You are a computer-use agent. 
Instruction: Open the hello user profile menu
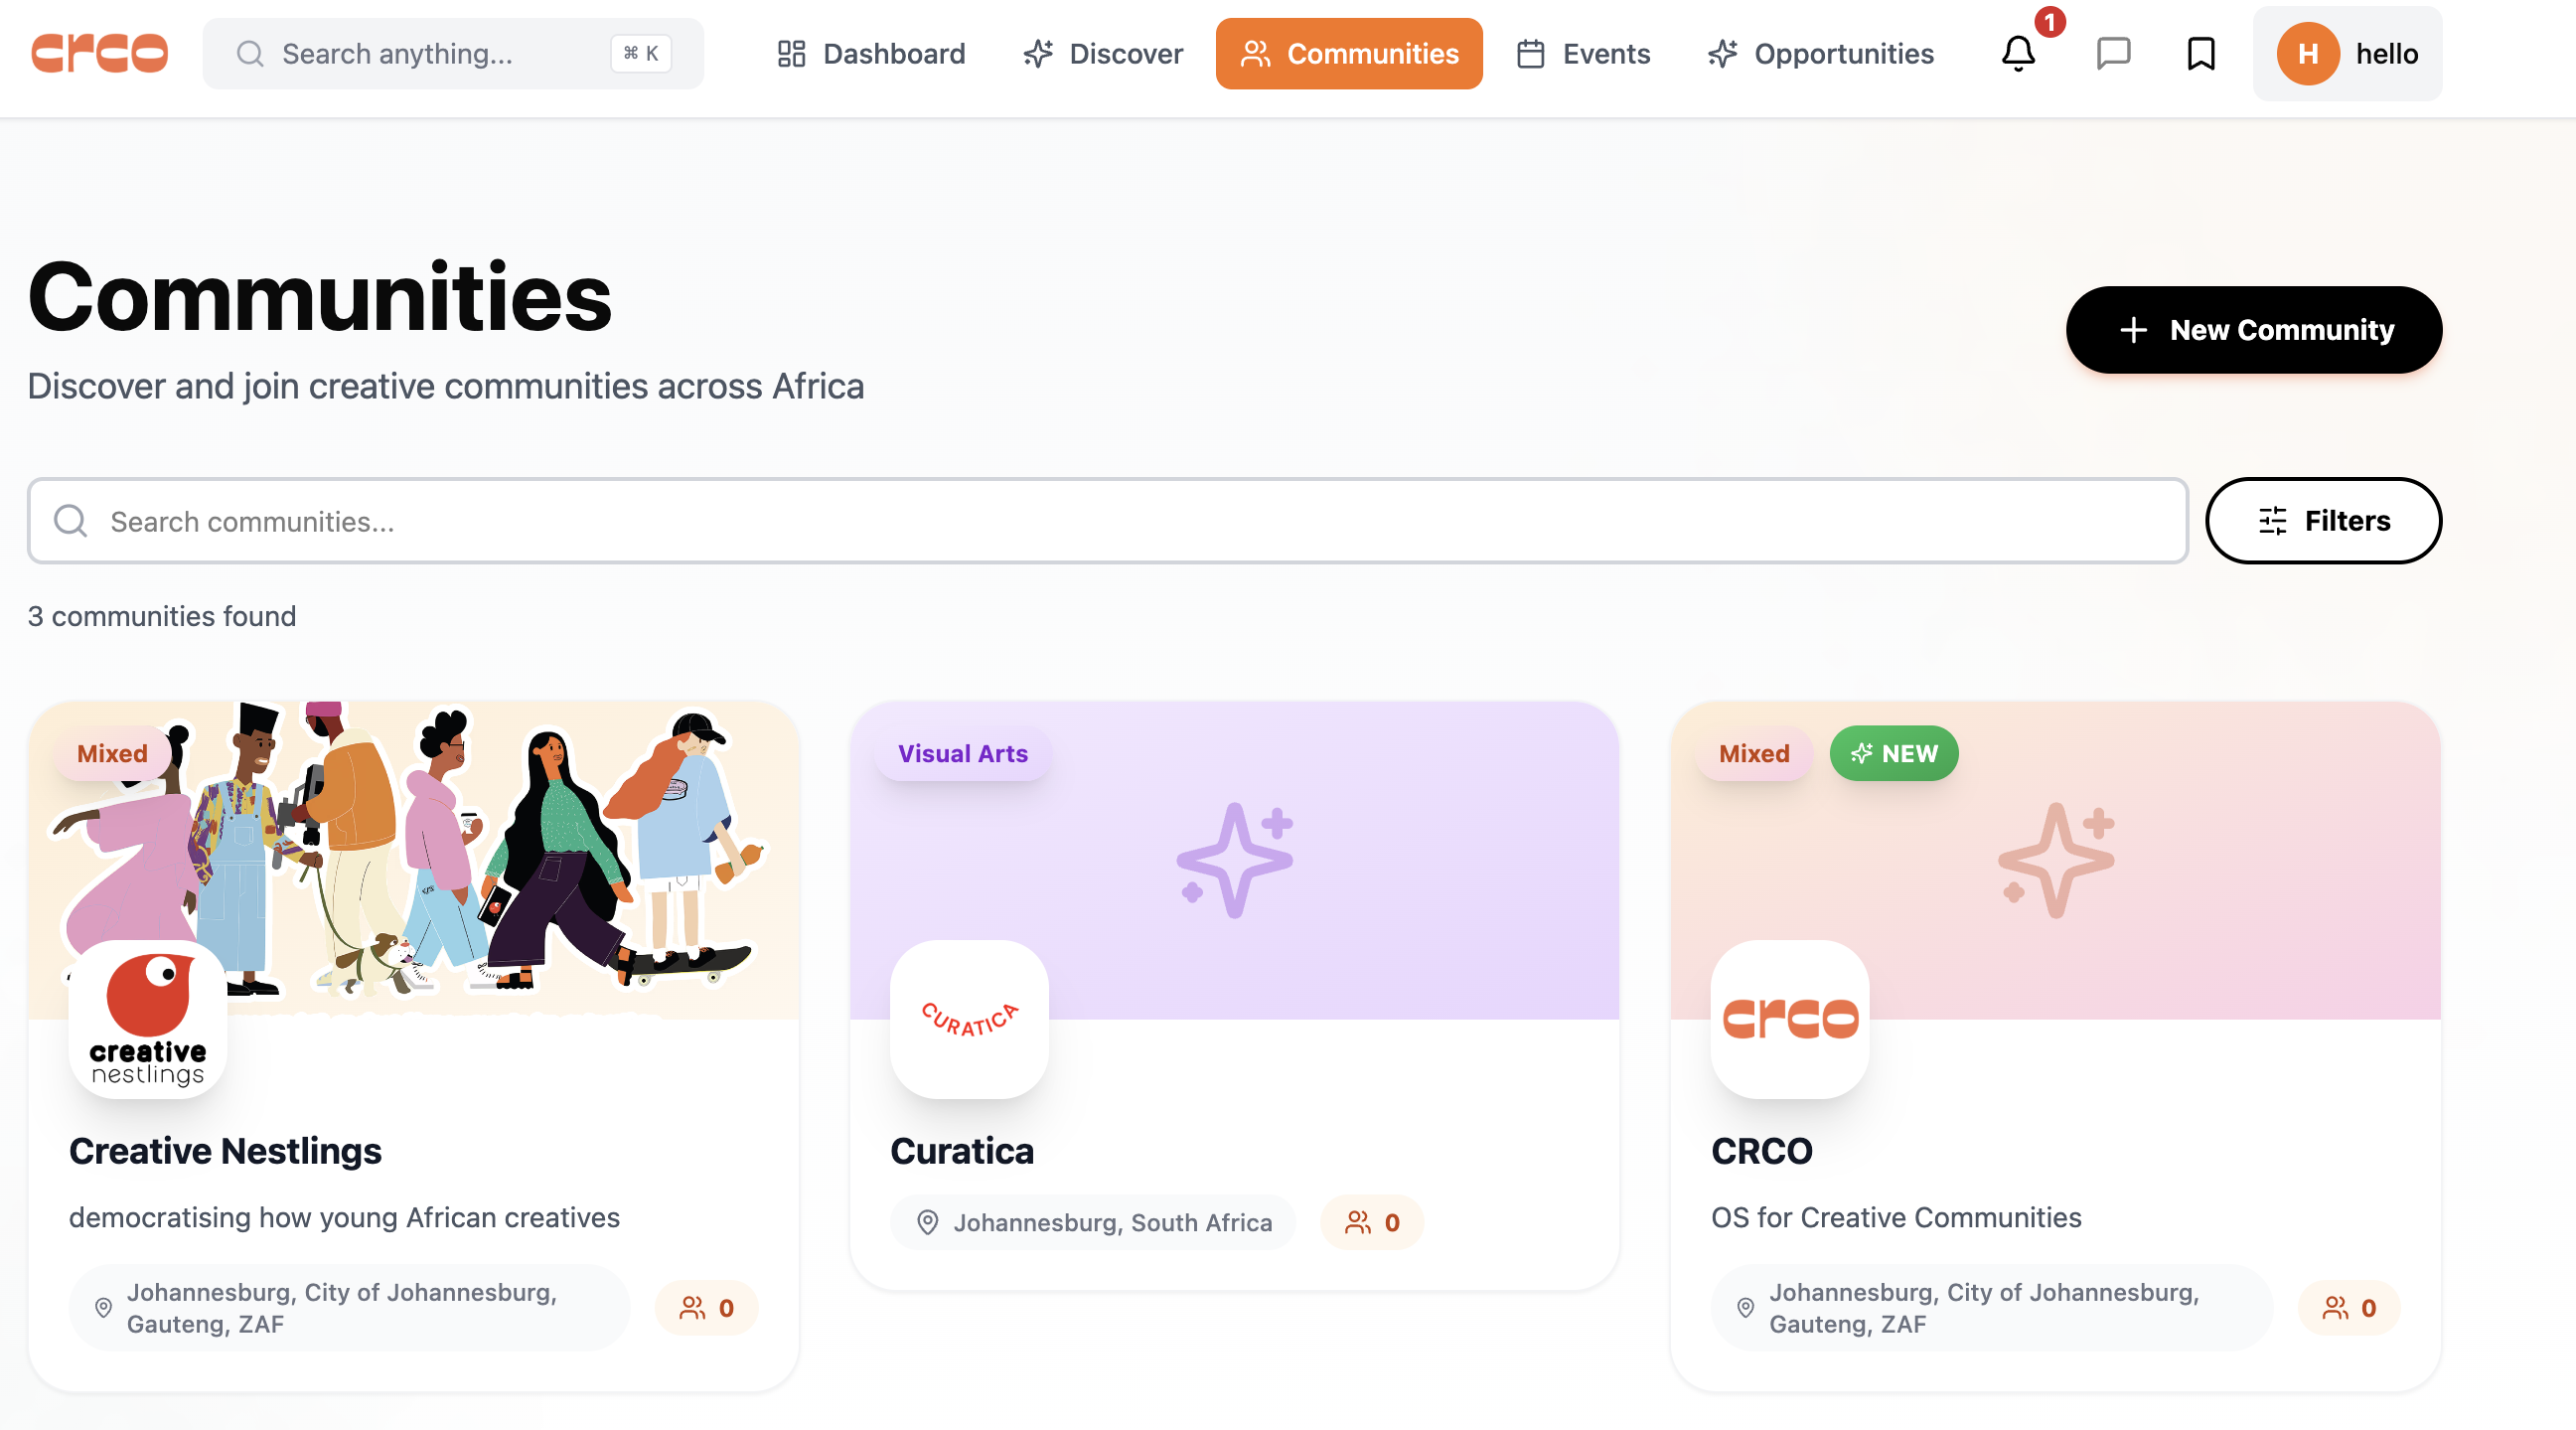pyautogui.click(x=2346, y=53)
